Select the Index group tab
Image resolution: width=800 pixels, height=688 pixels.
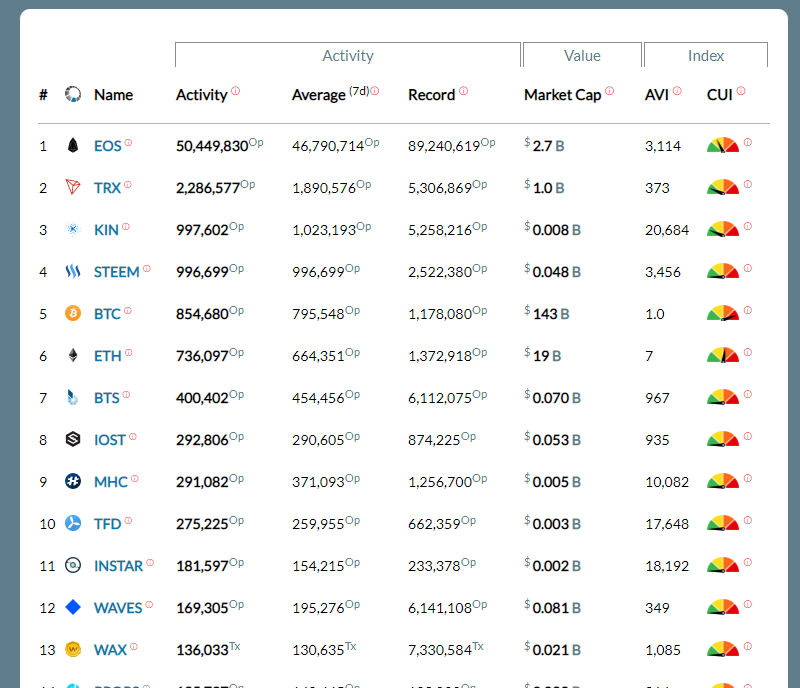(706, 55)
